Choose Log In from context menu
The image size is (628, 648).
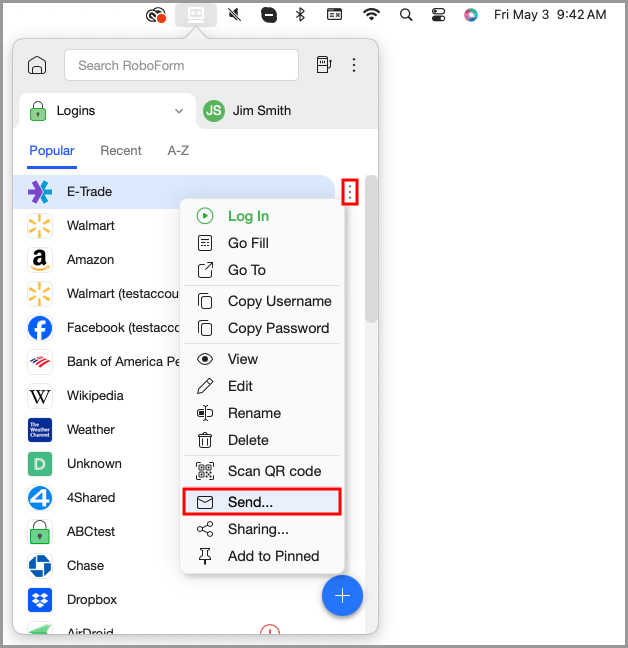point(262,216)
